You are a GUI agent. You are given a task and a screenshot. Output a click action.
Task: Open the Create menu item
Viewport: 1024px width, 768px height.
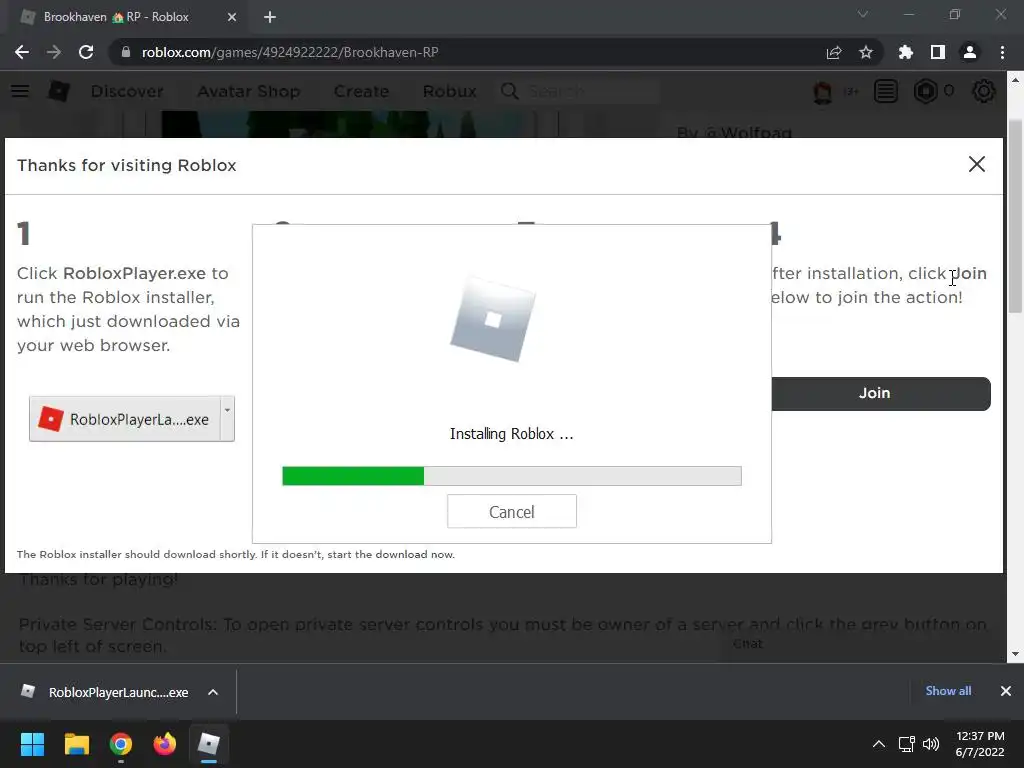pos(361,91)
